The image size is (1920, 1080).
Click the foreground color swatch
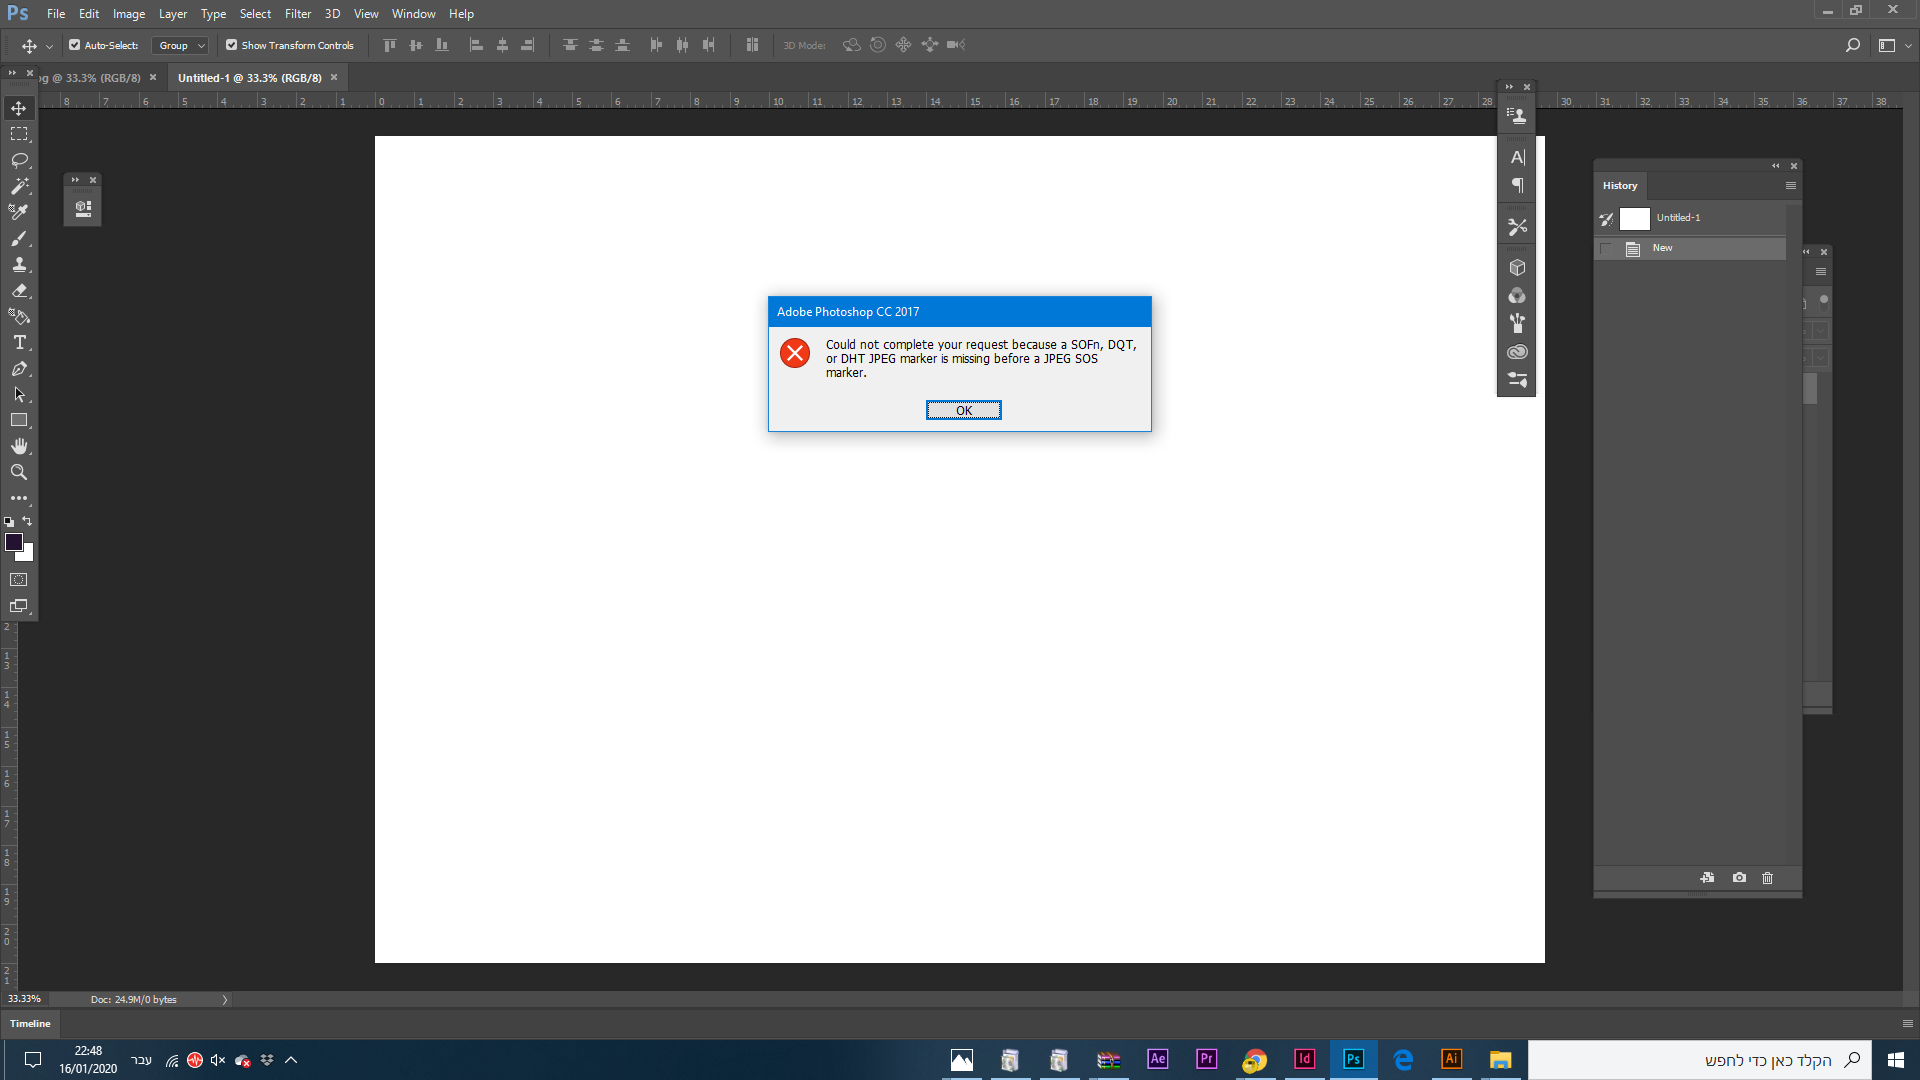(x=14, y=542)
